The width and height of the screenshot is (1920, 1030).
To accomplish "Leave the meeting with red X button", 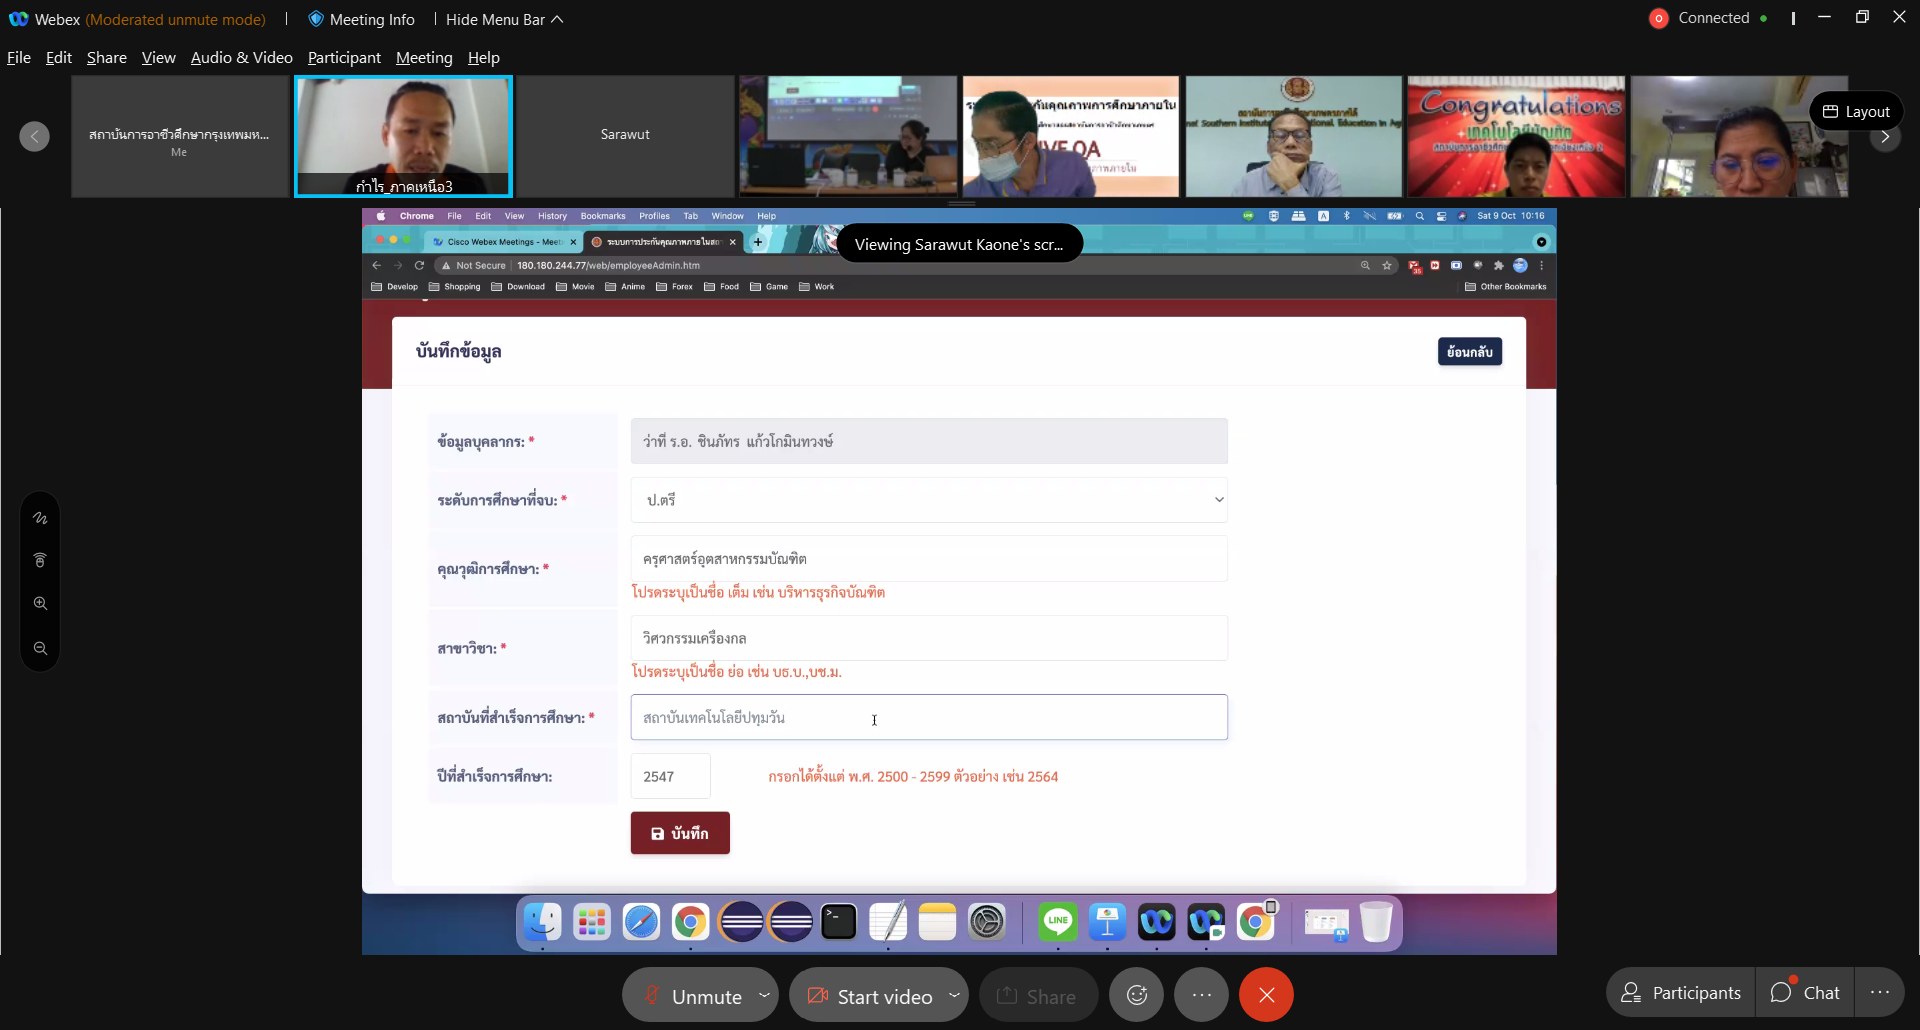I will [x=1266, y=995].
